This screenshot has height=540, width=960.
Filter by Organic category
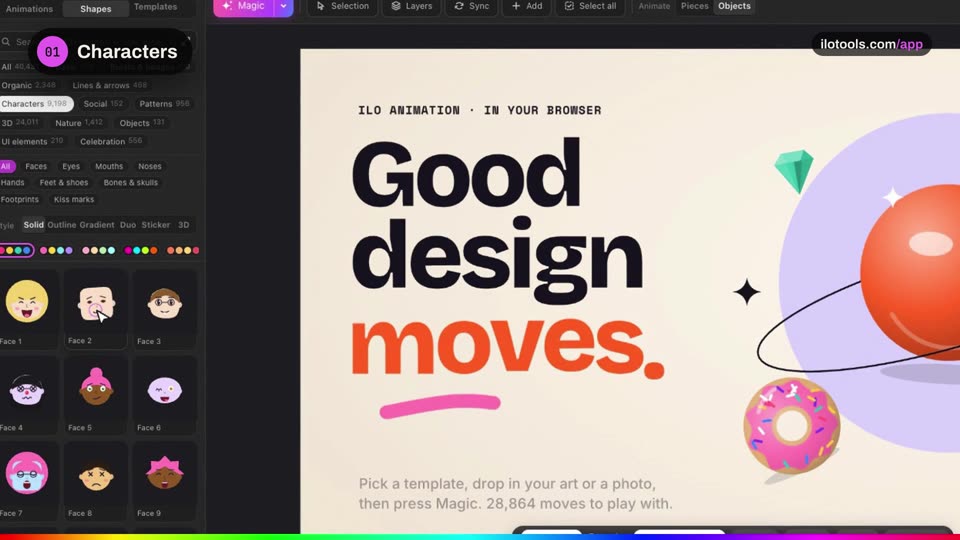[x=28, y=85]
